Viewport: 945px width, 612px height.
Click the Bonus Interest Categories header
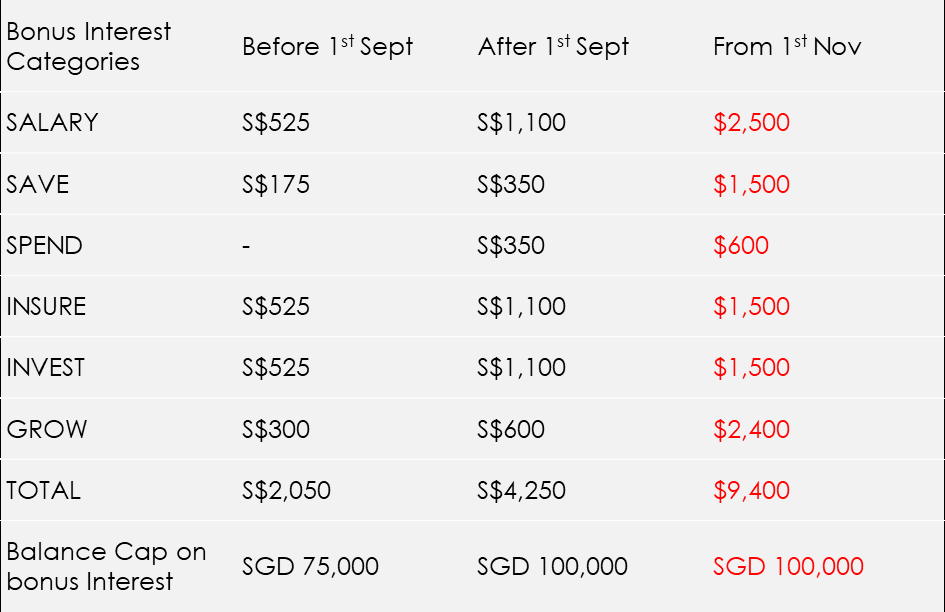tap(89, 46)
